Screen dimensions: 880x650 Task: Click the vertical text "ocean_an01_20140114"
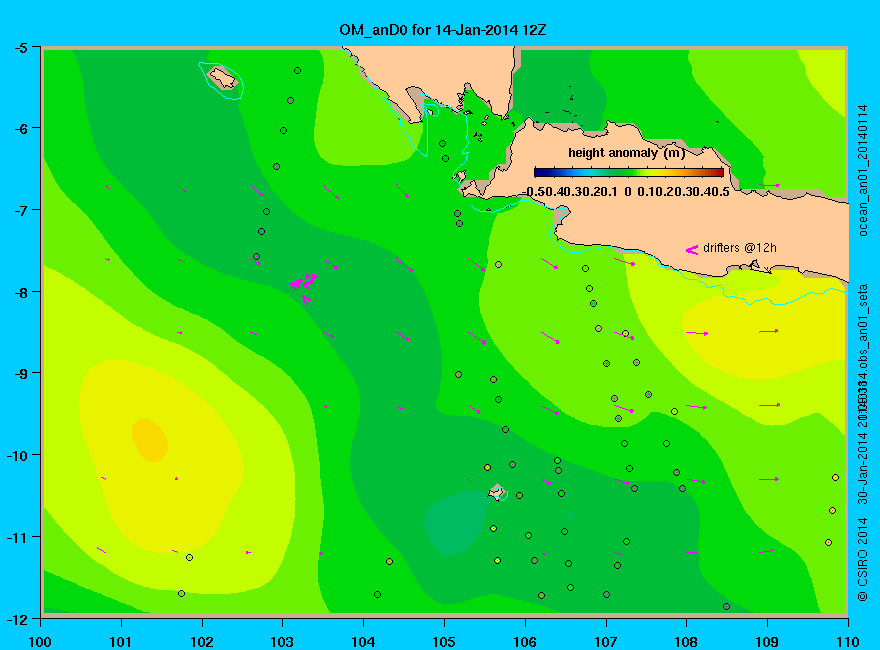(863, 171)
